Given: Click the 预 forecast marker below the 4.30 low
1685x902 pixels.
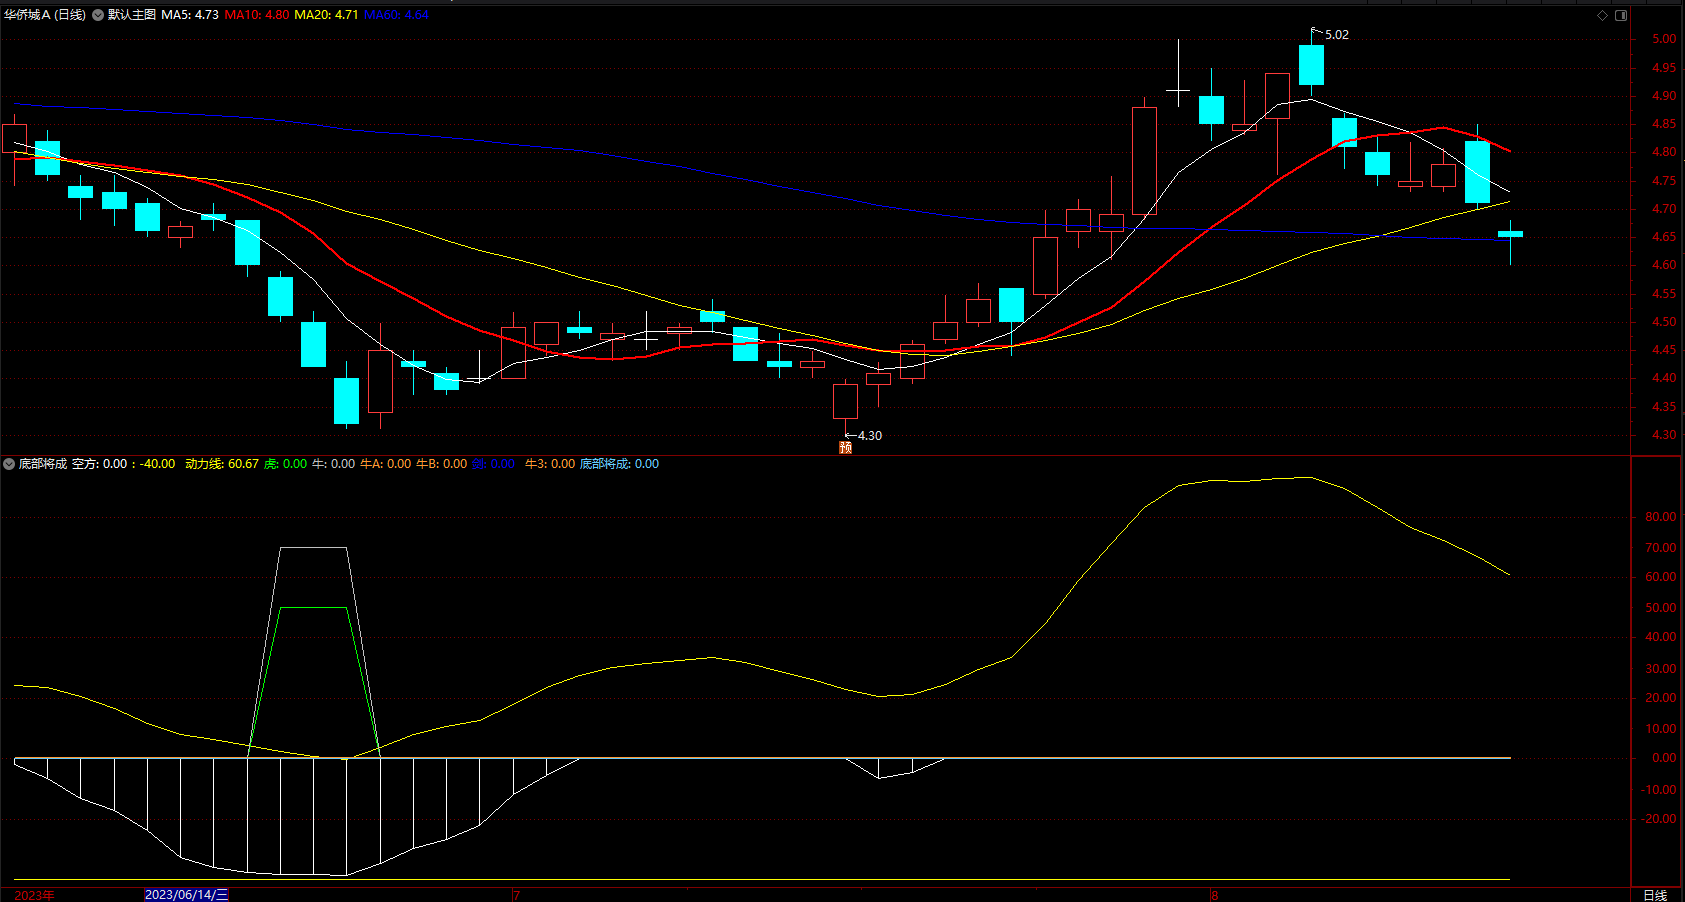Looking at the screenshot, I should click(845, 448).
